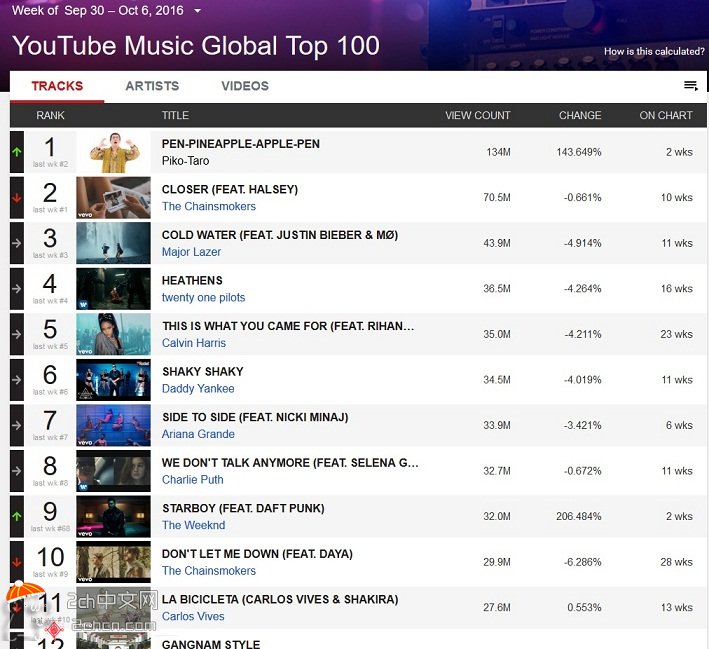Open The Chainsmokers link under Don't Let Me Down
The height and width of the screenshot is (649, 709).
[208, 571]
